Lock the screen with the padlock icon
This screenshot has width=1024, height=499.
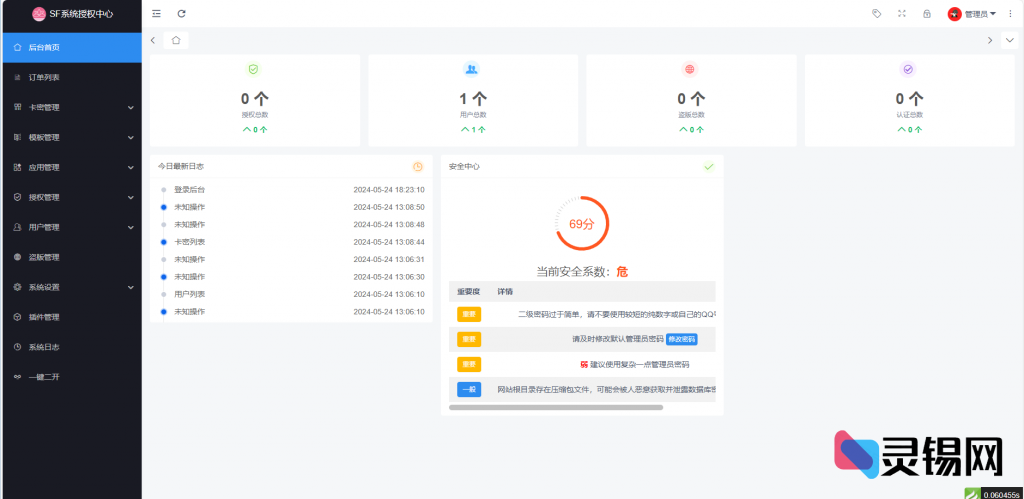click(x=927, y=14)
